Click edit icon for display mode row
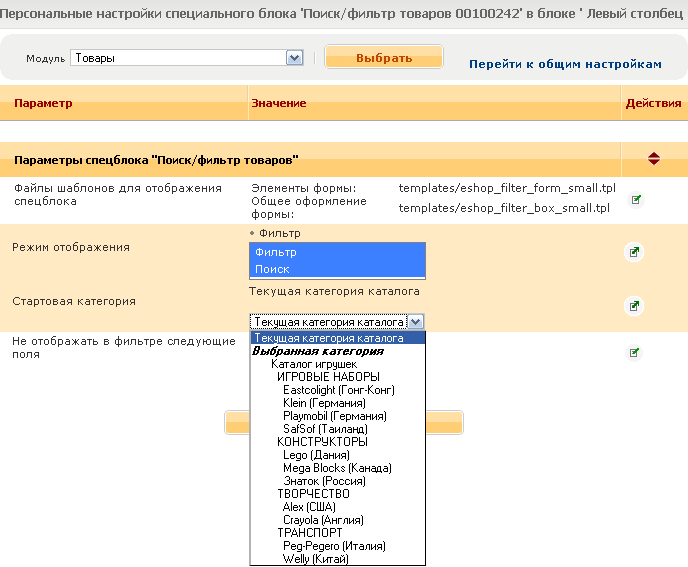The image size is (688, 567). pyautogui.click(x=635, y=252)
